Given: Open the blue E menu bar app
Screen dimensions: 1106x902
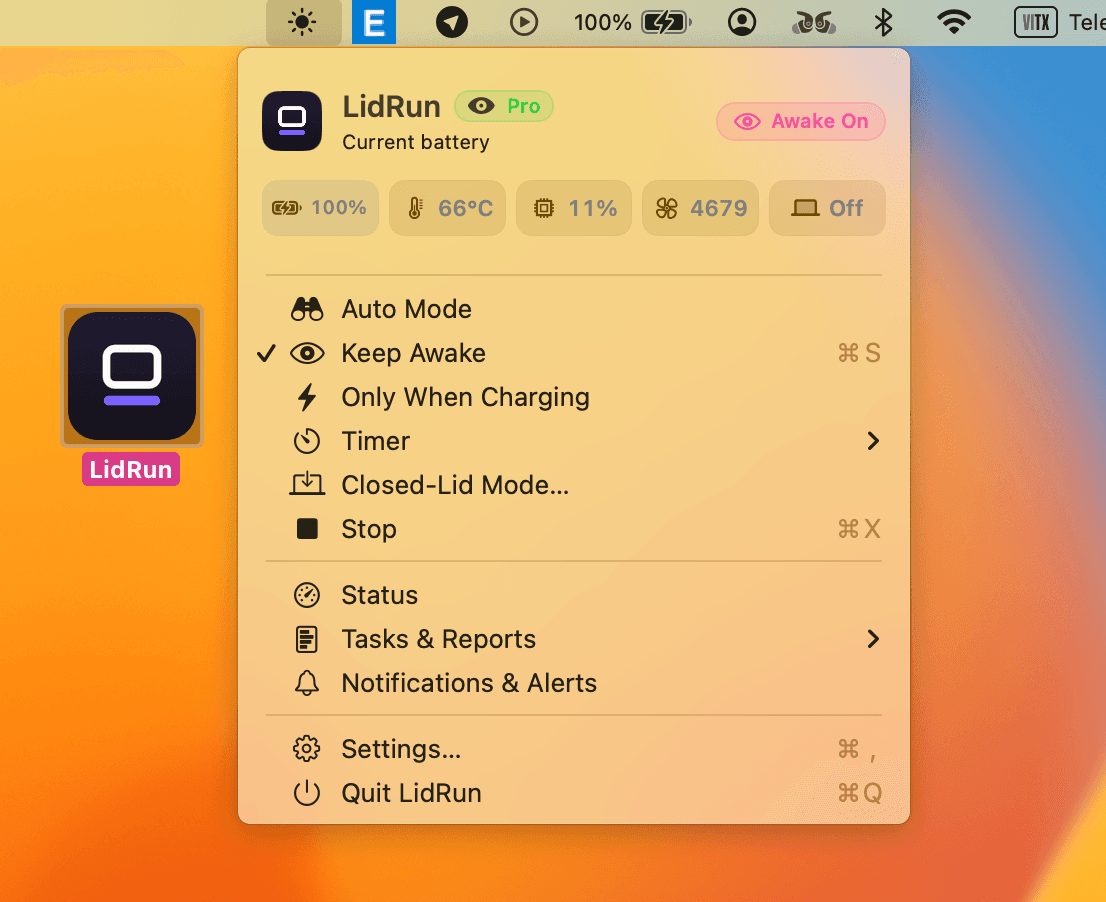Looking at the screenshot, I should pyautogui.click(x=374, y=23).
